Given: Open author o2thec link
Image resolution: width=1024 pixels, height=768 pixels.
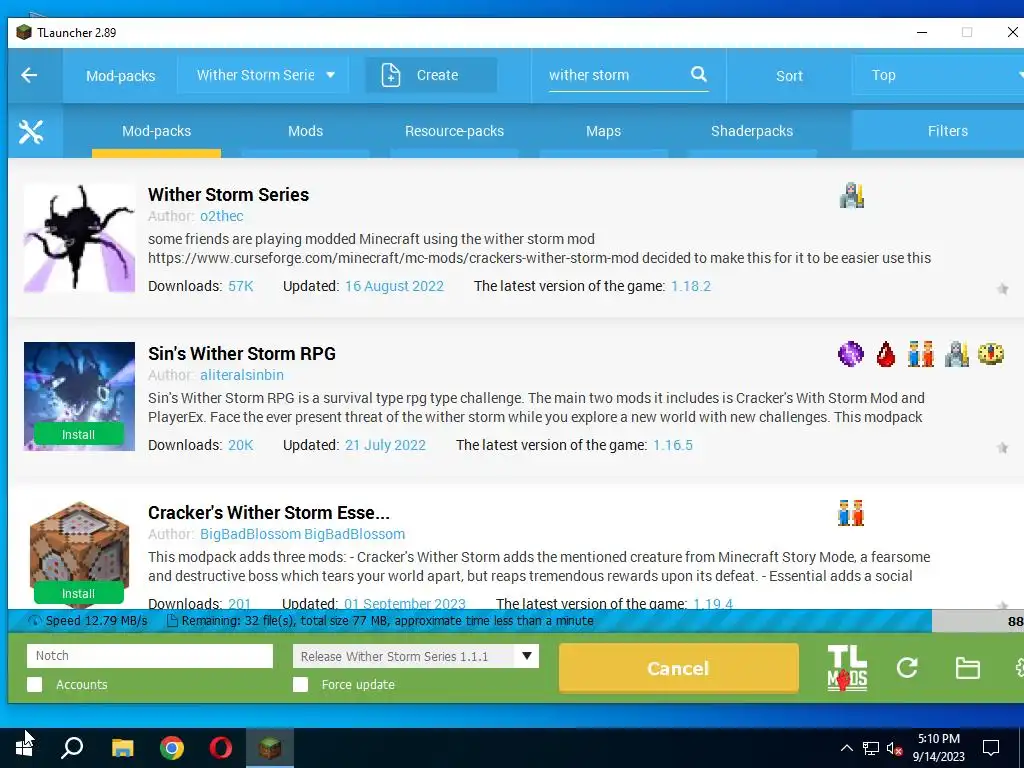Looking at the screenshot, I should 221,216.
